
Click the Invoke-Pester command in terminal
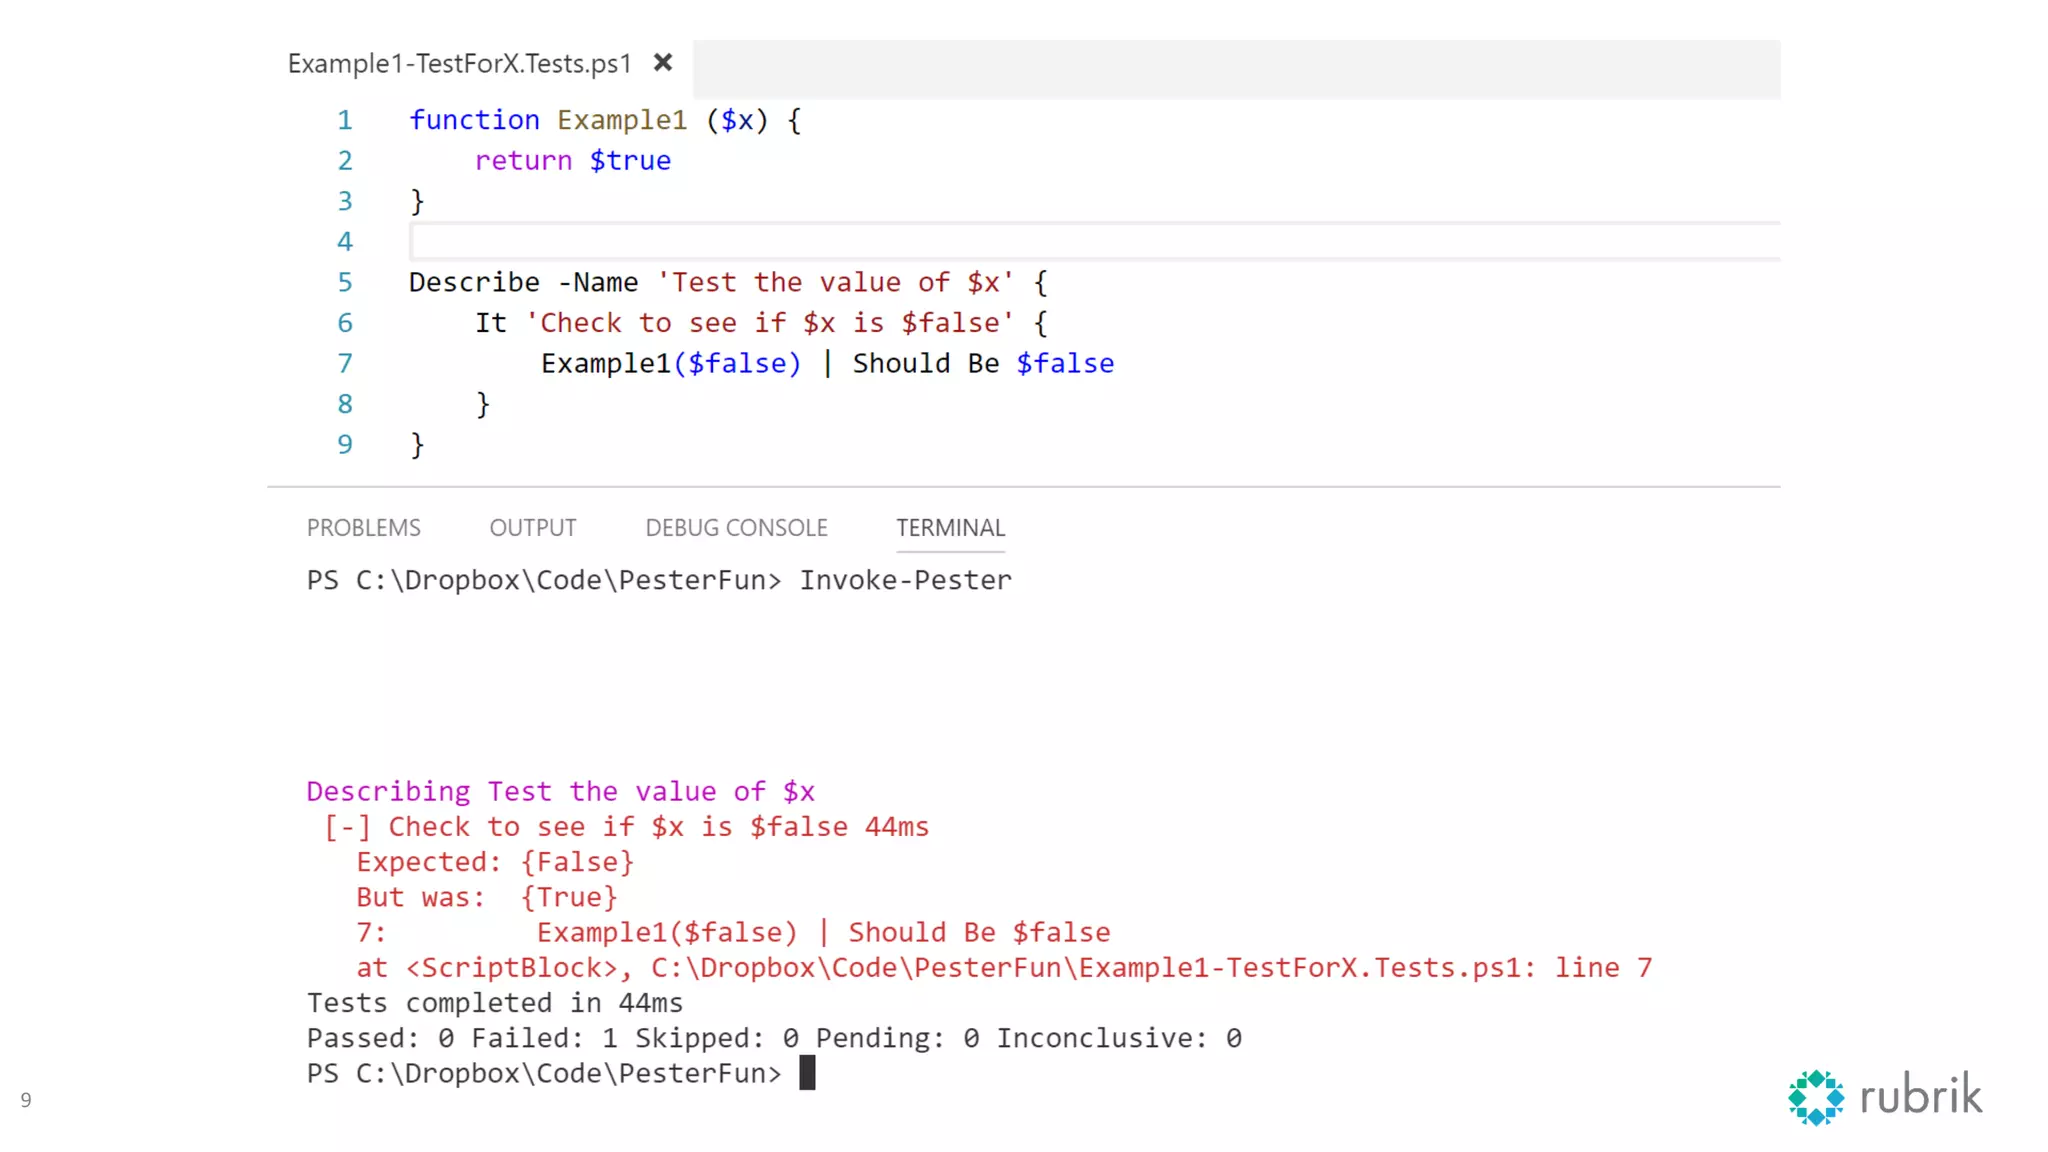(x=905, y=581)
